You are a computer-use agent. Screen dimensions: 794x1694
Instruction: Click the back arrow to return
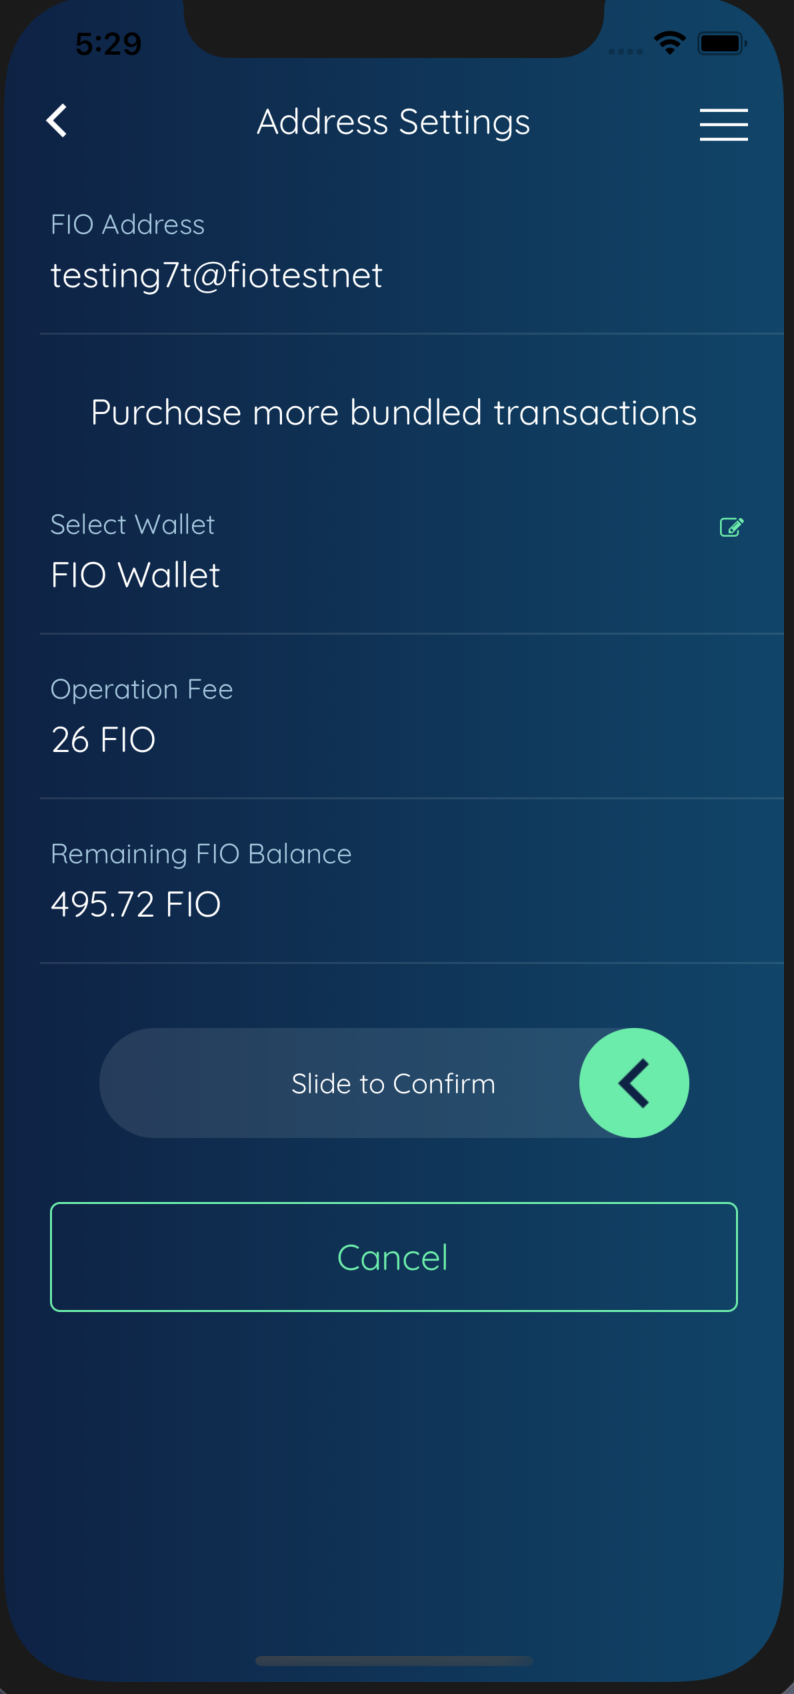point(56,120)
